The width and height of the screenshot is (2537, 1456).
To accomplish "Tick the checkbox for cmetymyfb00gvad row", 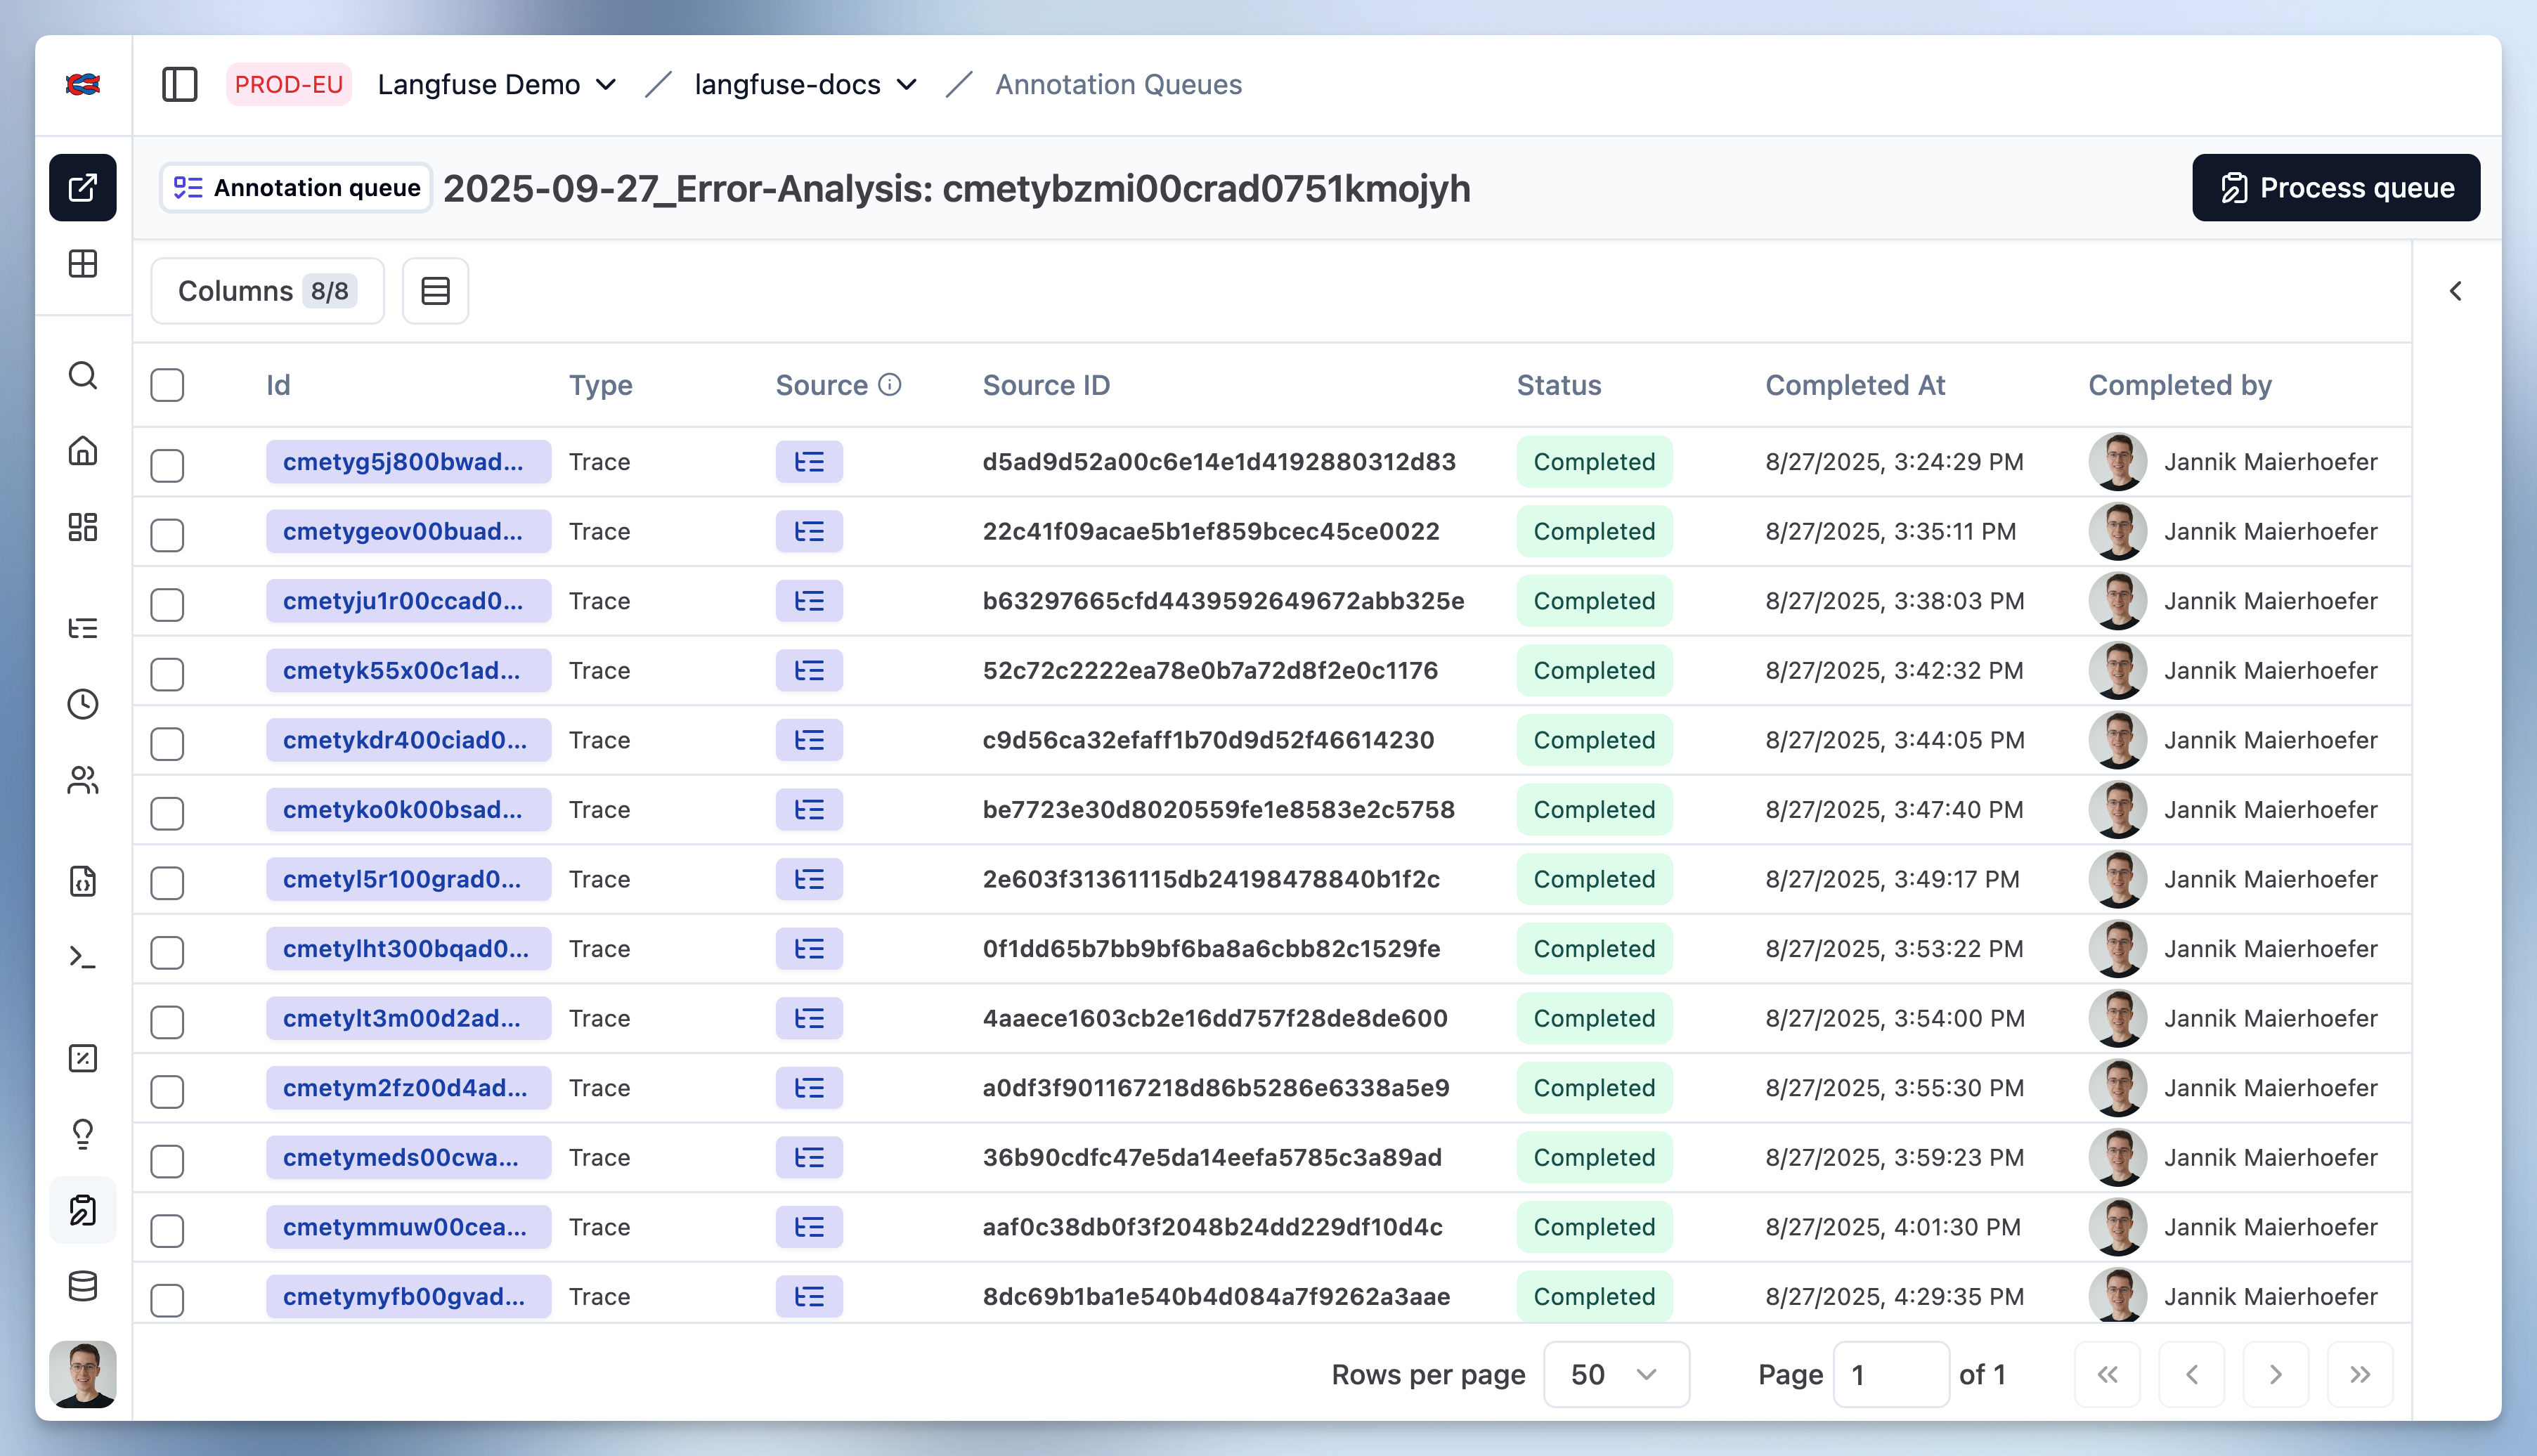I will (x=167, y=1299).
